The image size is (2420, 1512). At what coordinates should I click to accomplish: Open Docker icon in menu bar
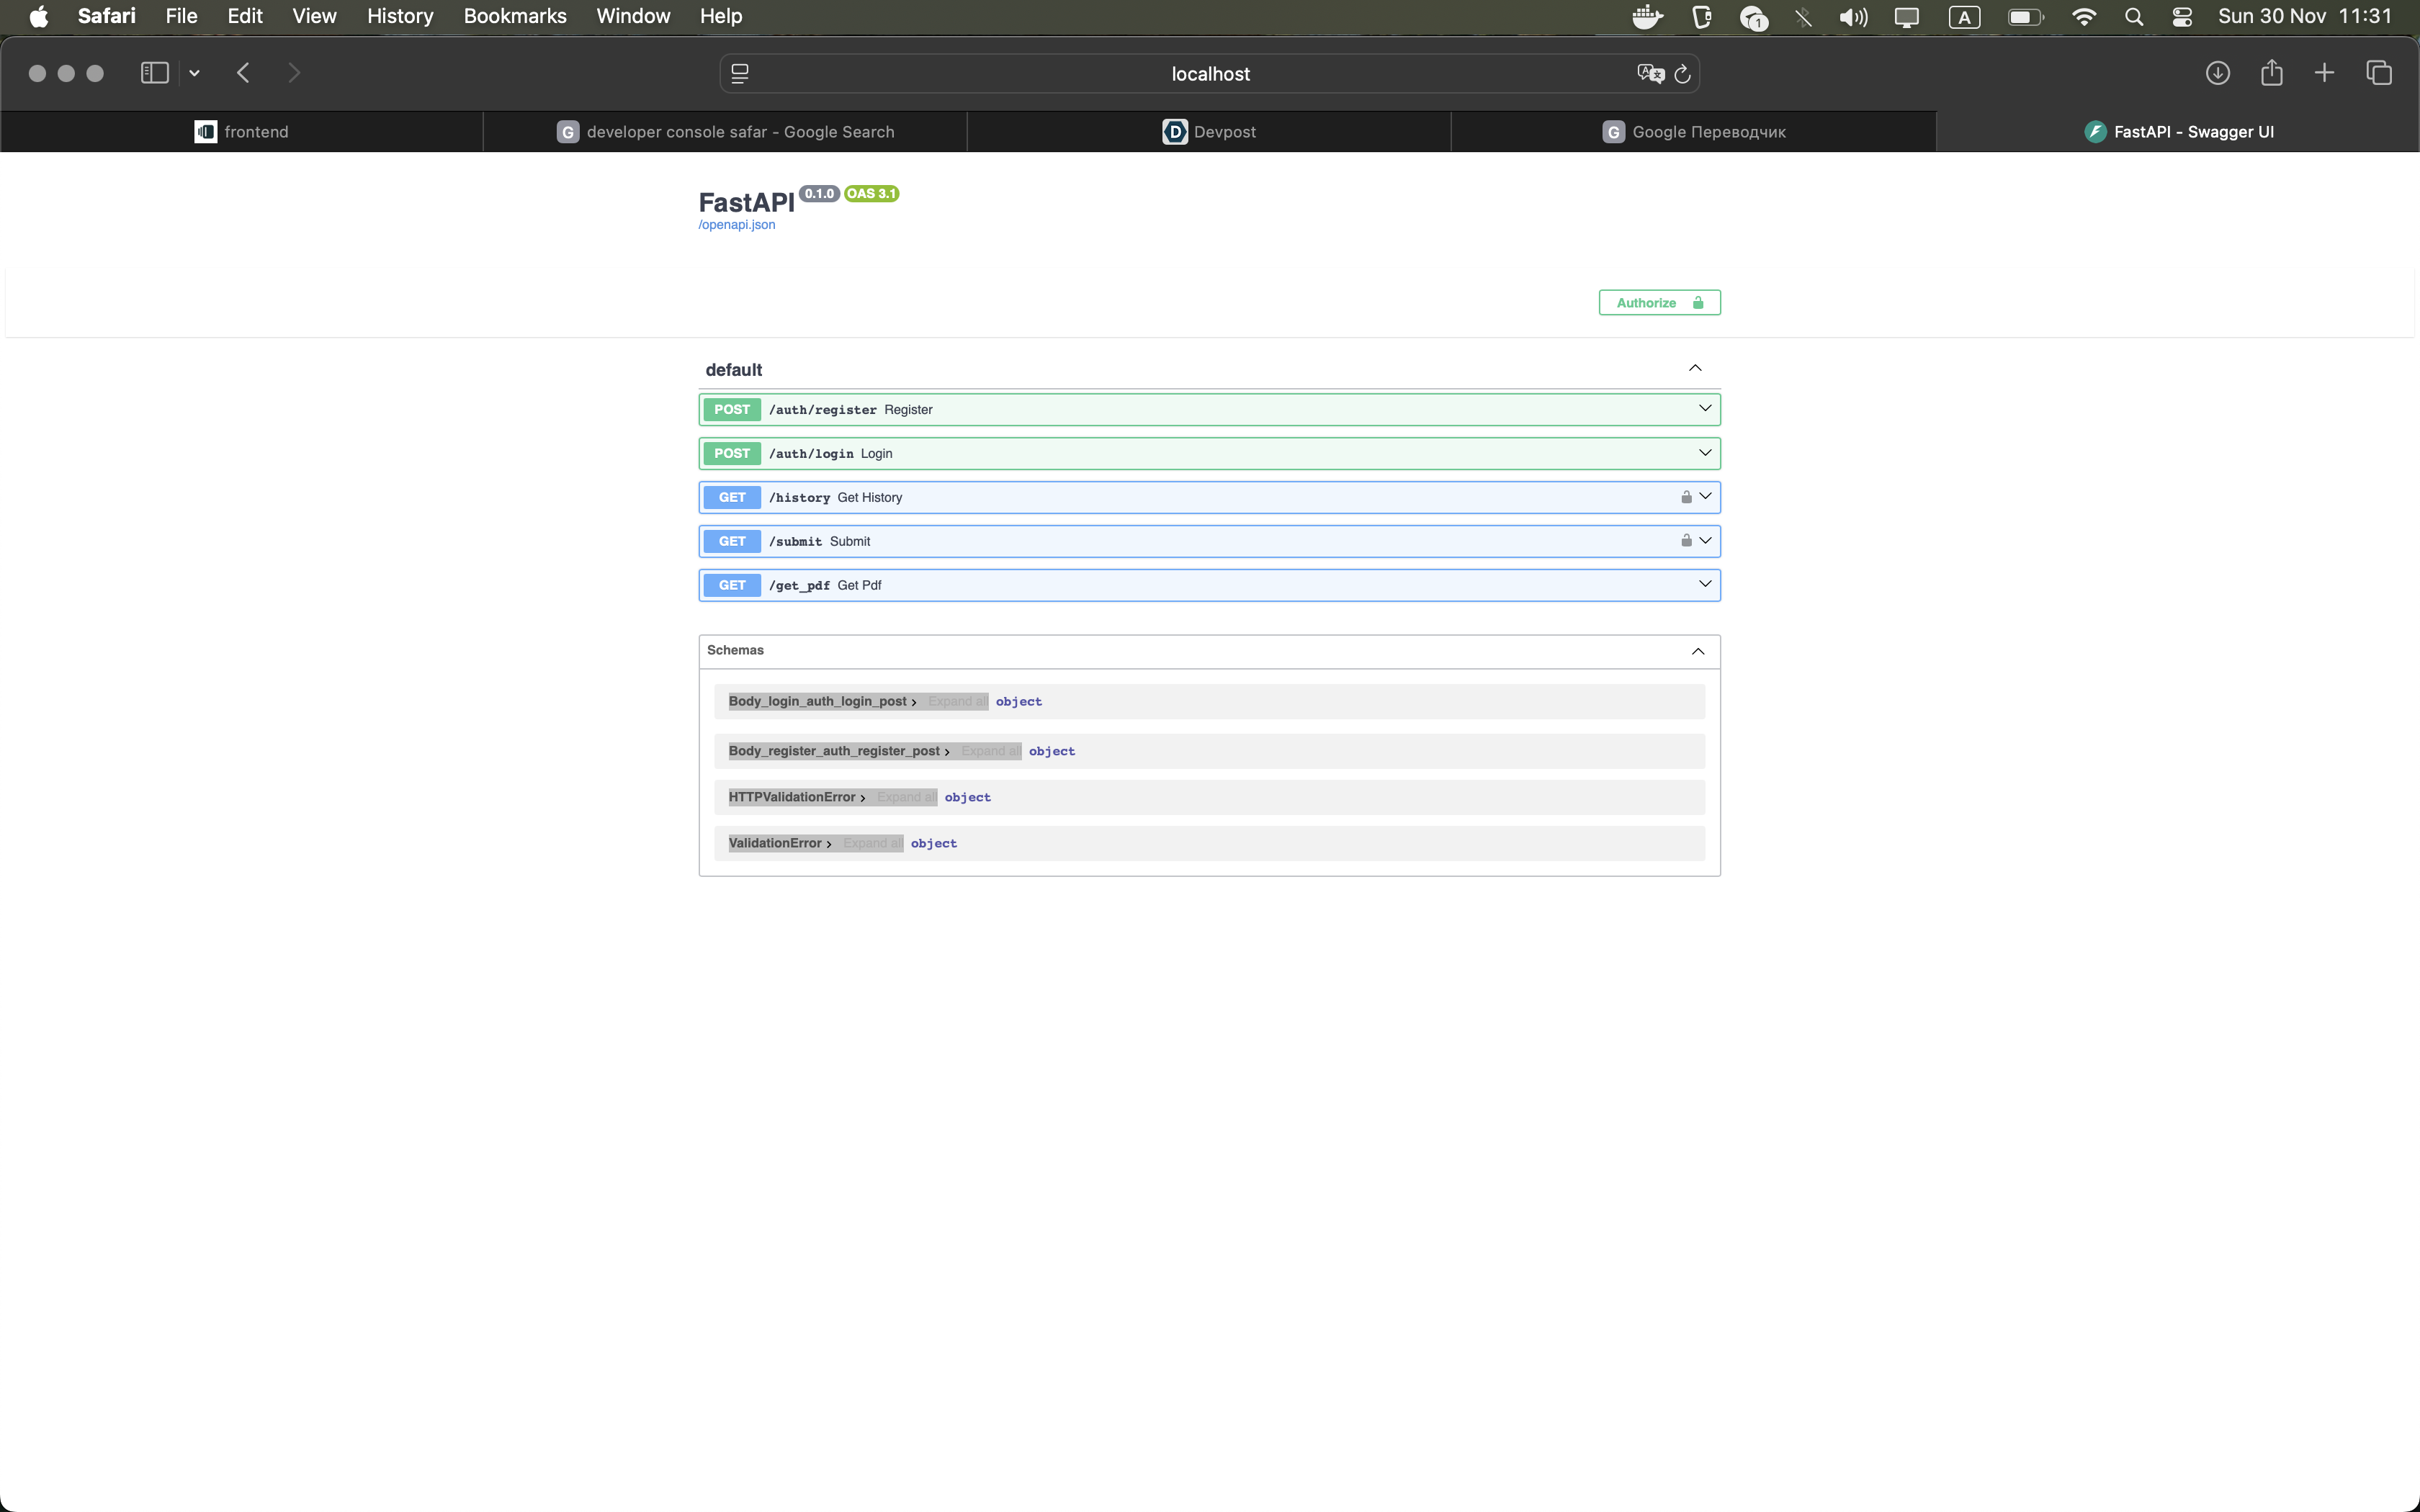pyautogui.click(x=1647, y=17)
